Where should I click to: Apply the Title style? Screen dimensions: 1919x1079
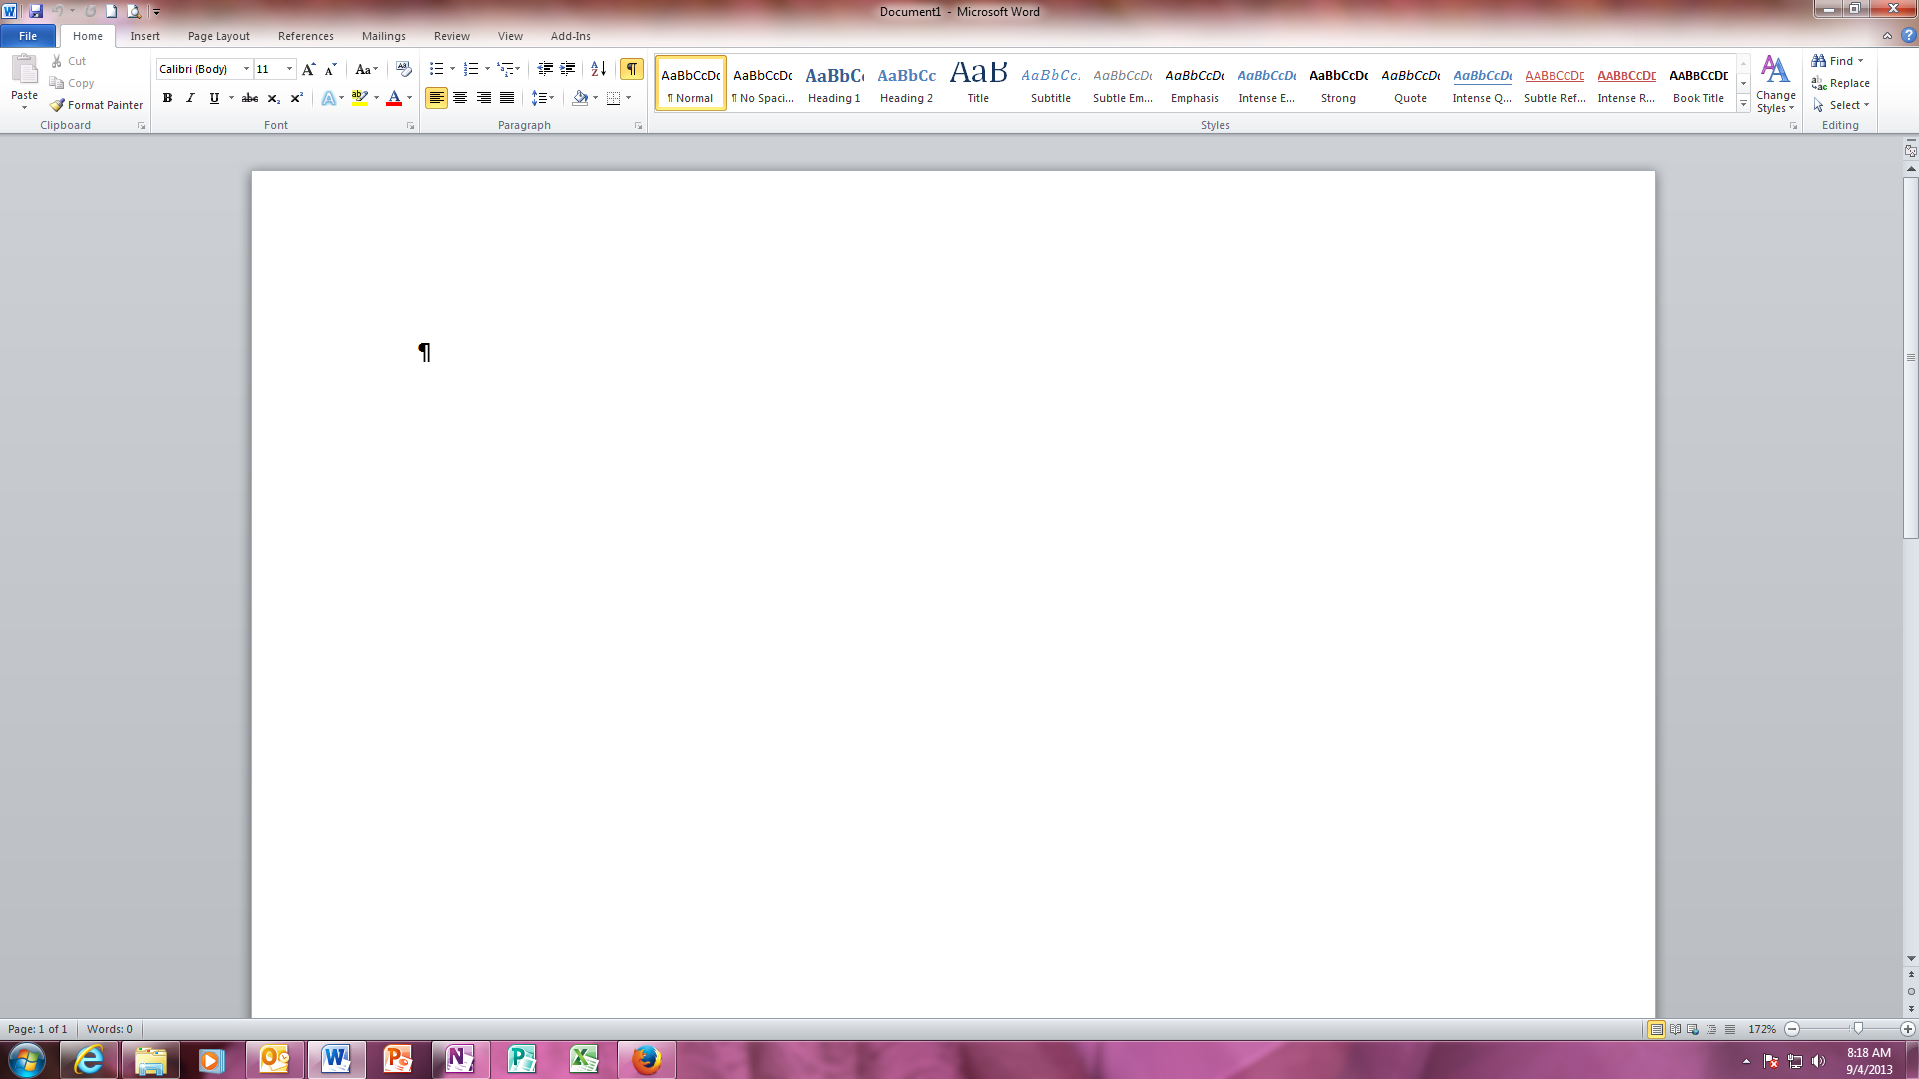(x=978, y=83)
